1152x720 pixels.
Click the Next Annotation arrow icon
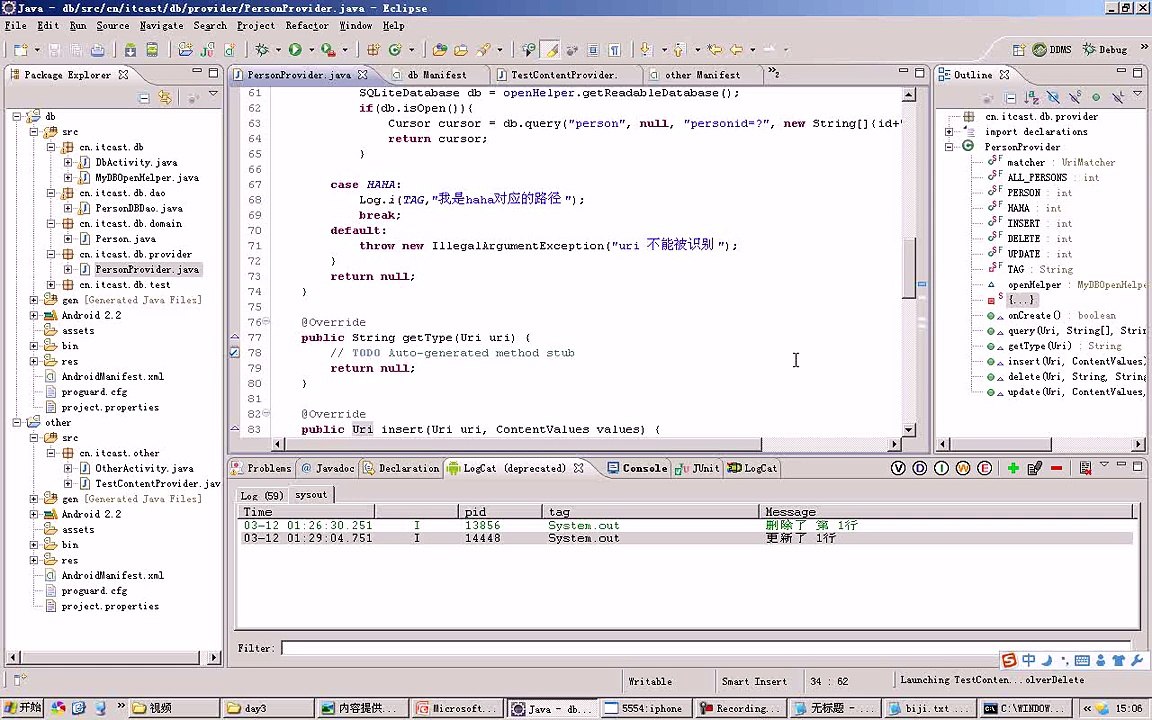pyautogui.click(x=645, y=50)
